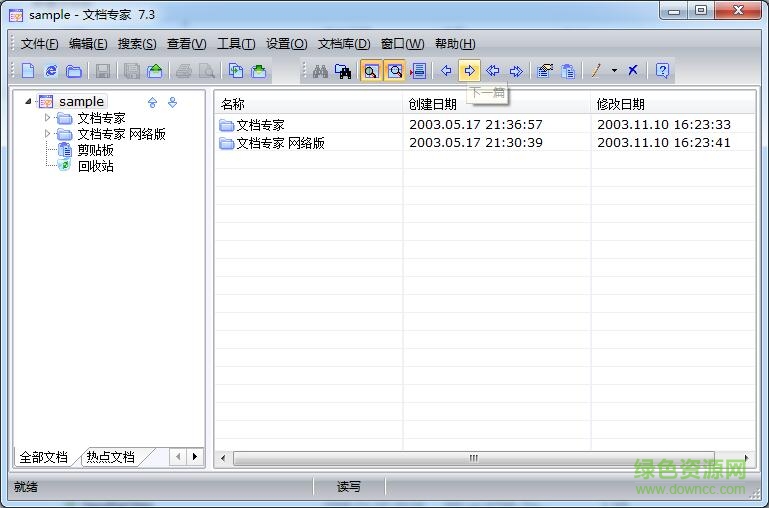The height and width of the screenshot is (508, 769).
Task: Toggle the second highlighted magnifier toolbar button
Action: tap(395, 71)
